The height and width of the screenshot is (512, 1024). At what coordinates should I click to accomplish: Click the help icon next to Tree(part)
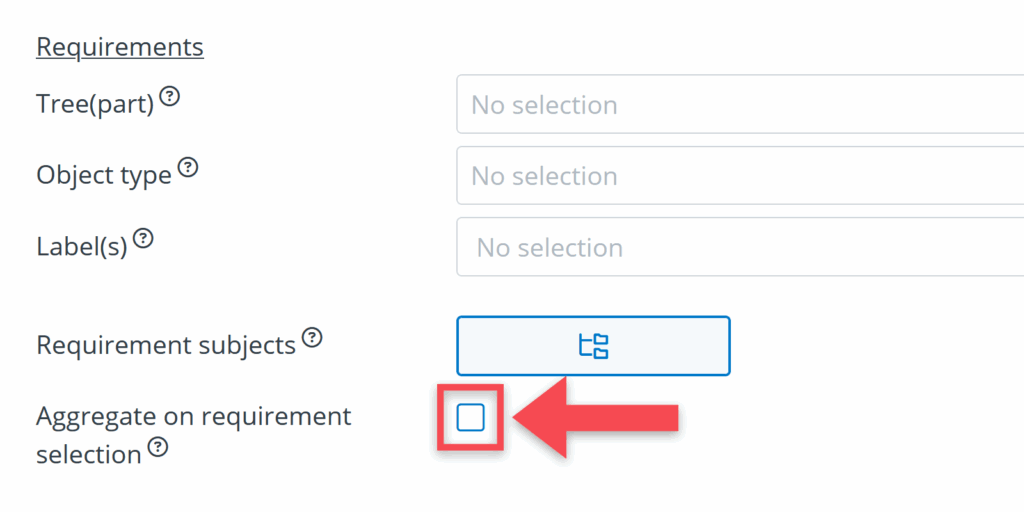point(170,97)
